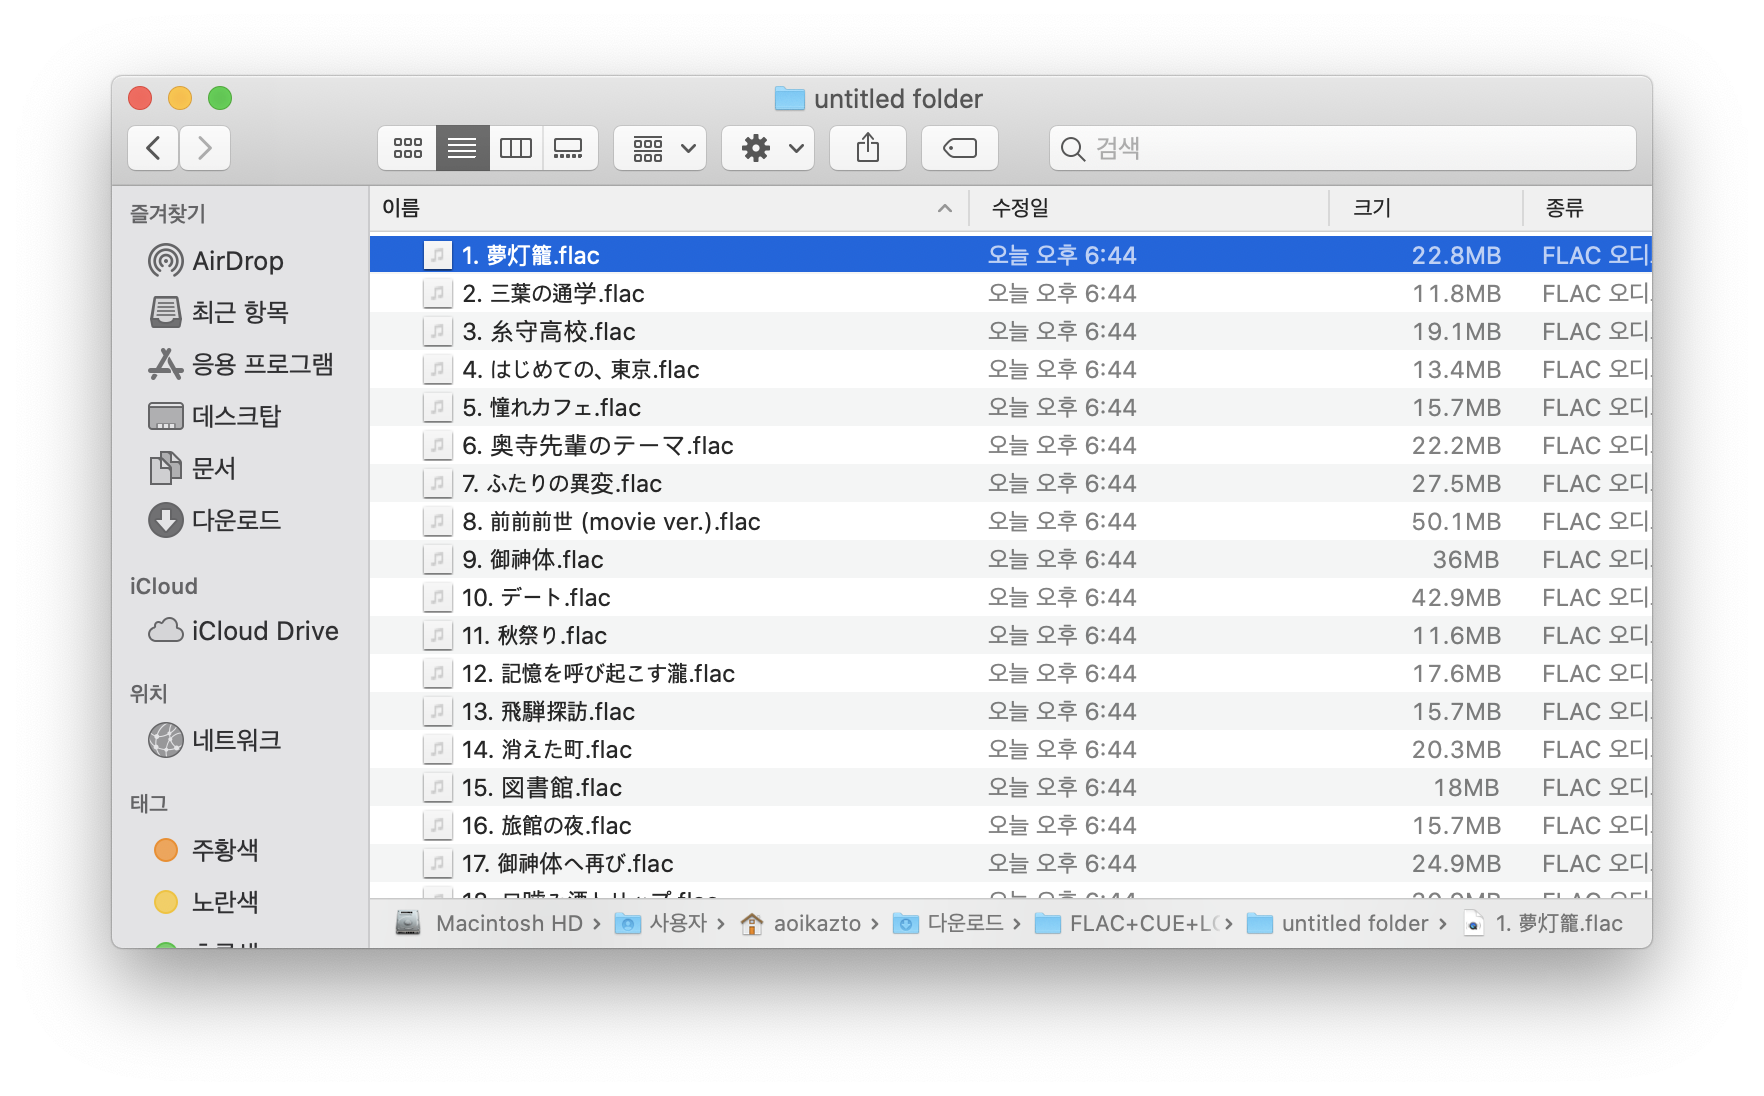
Task: Close the Finder window with red button
Action: pyautogui.click(x=140, y=98)
